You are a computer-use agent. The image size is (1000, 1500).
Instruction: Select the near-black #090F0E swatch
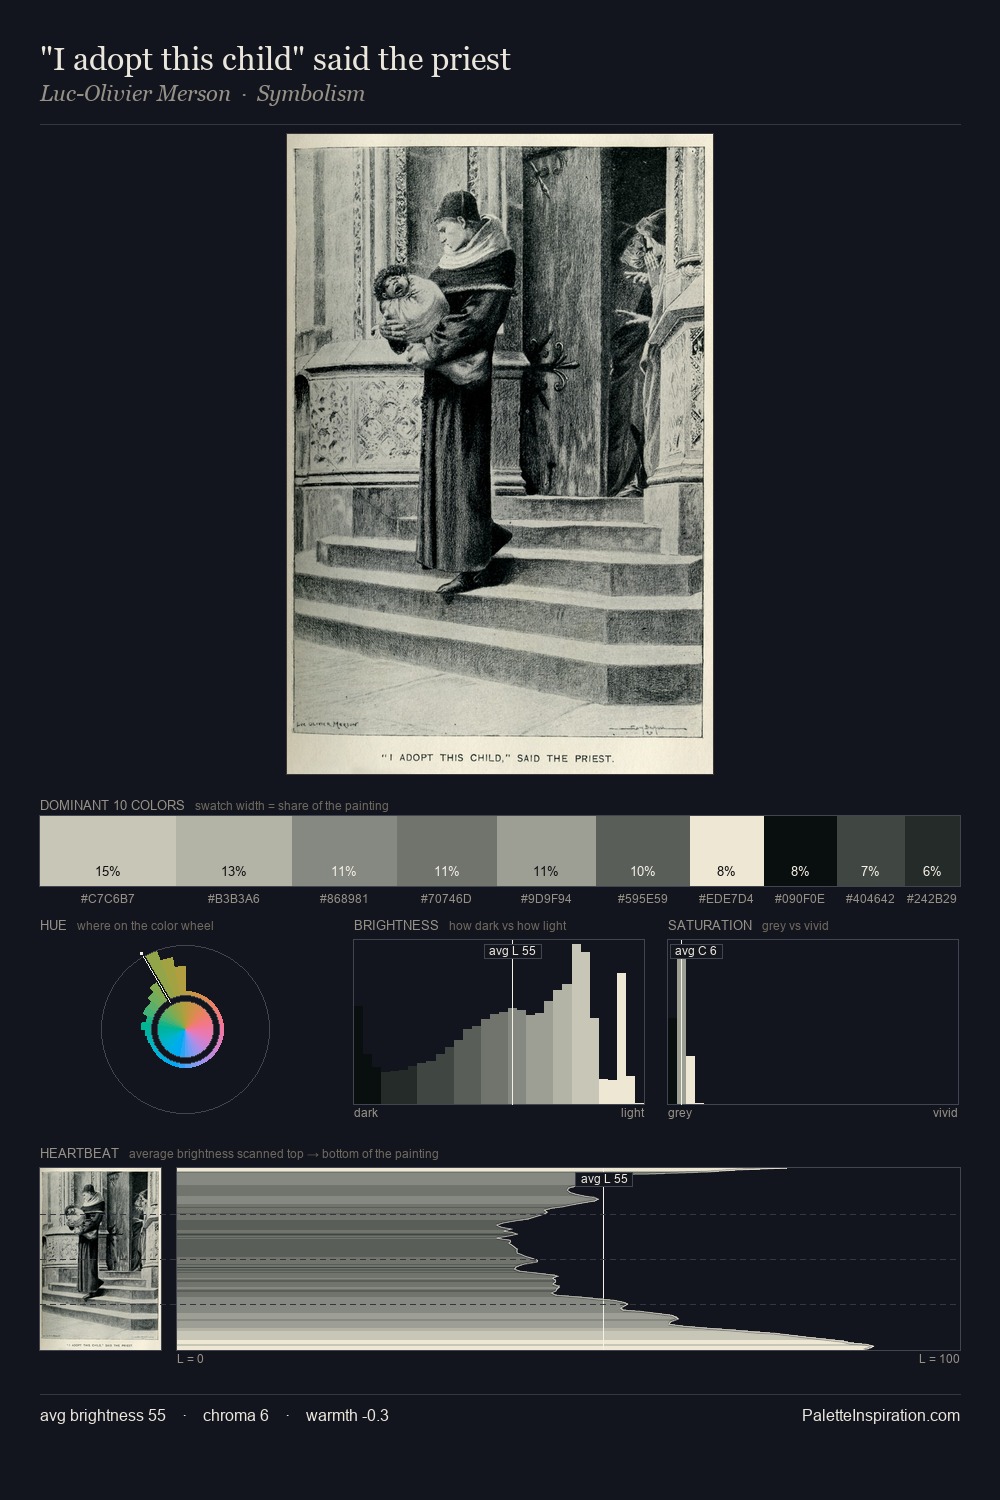(800, 851)
